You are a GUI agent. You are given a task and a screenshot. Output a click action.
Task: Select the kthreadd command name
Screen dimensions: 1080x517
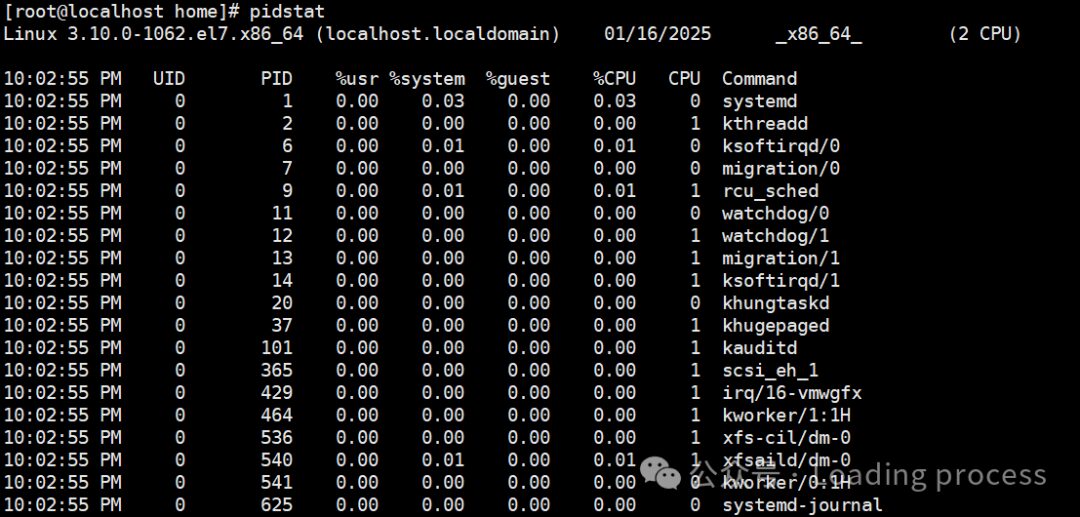765,124
